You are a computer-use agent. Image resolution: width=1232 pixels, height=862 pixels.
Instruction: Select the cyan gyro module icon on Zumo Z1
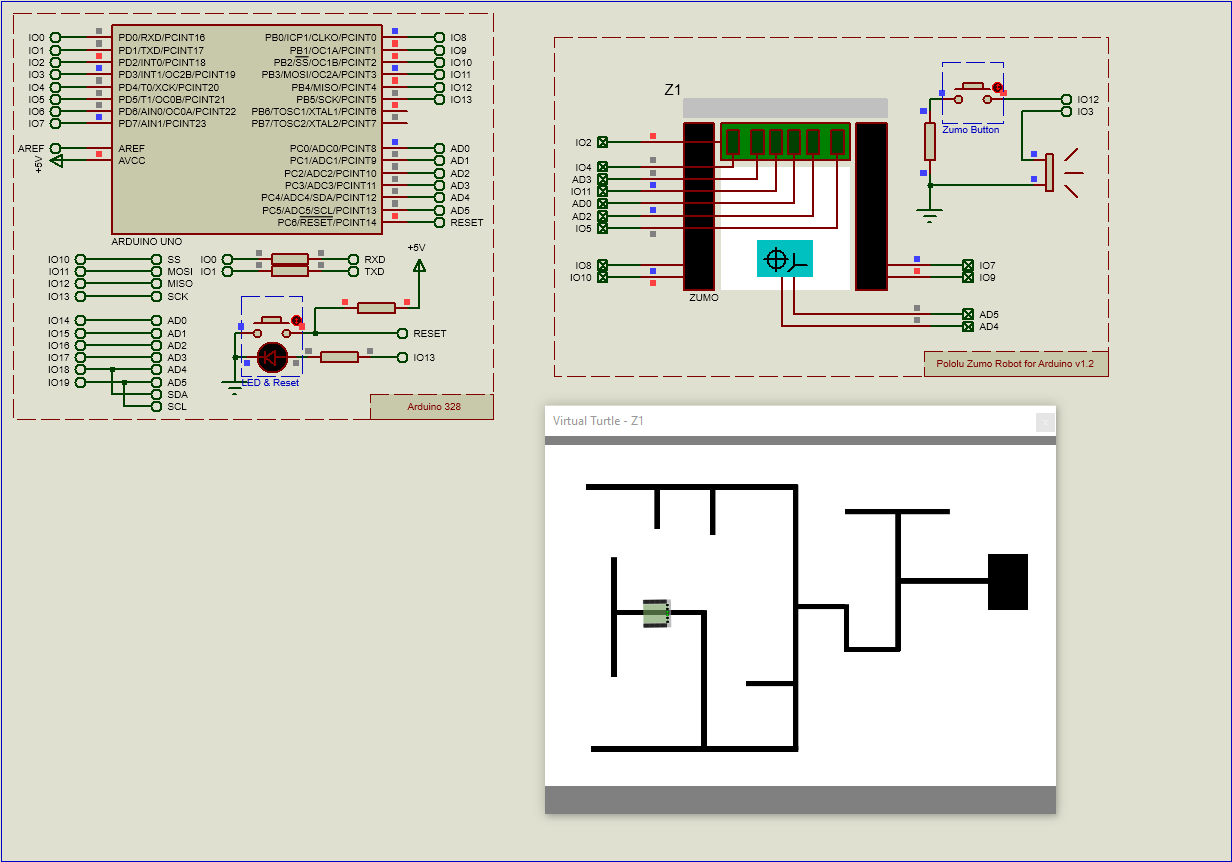784,259
